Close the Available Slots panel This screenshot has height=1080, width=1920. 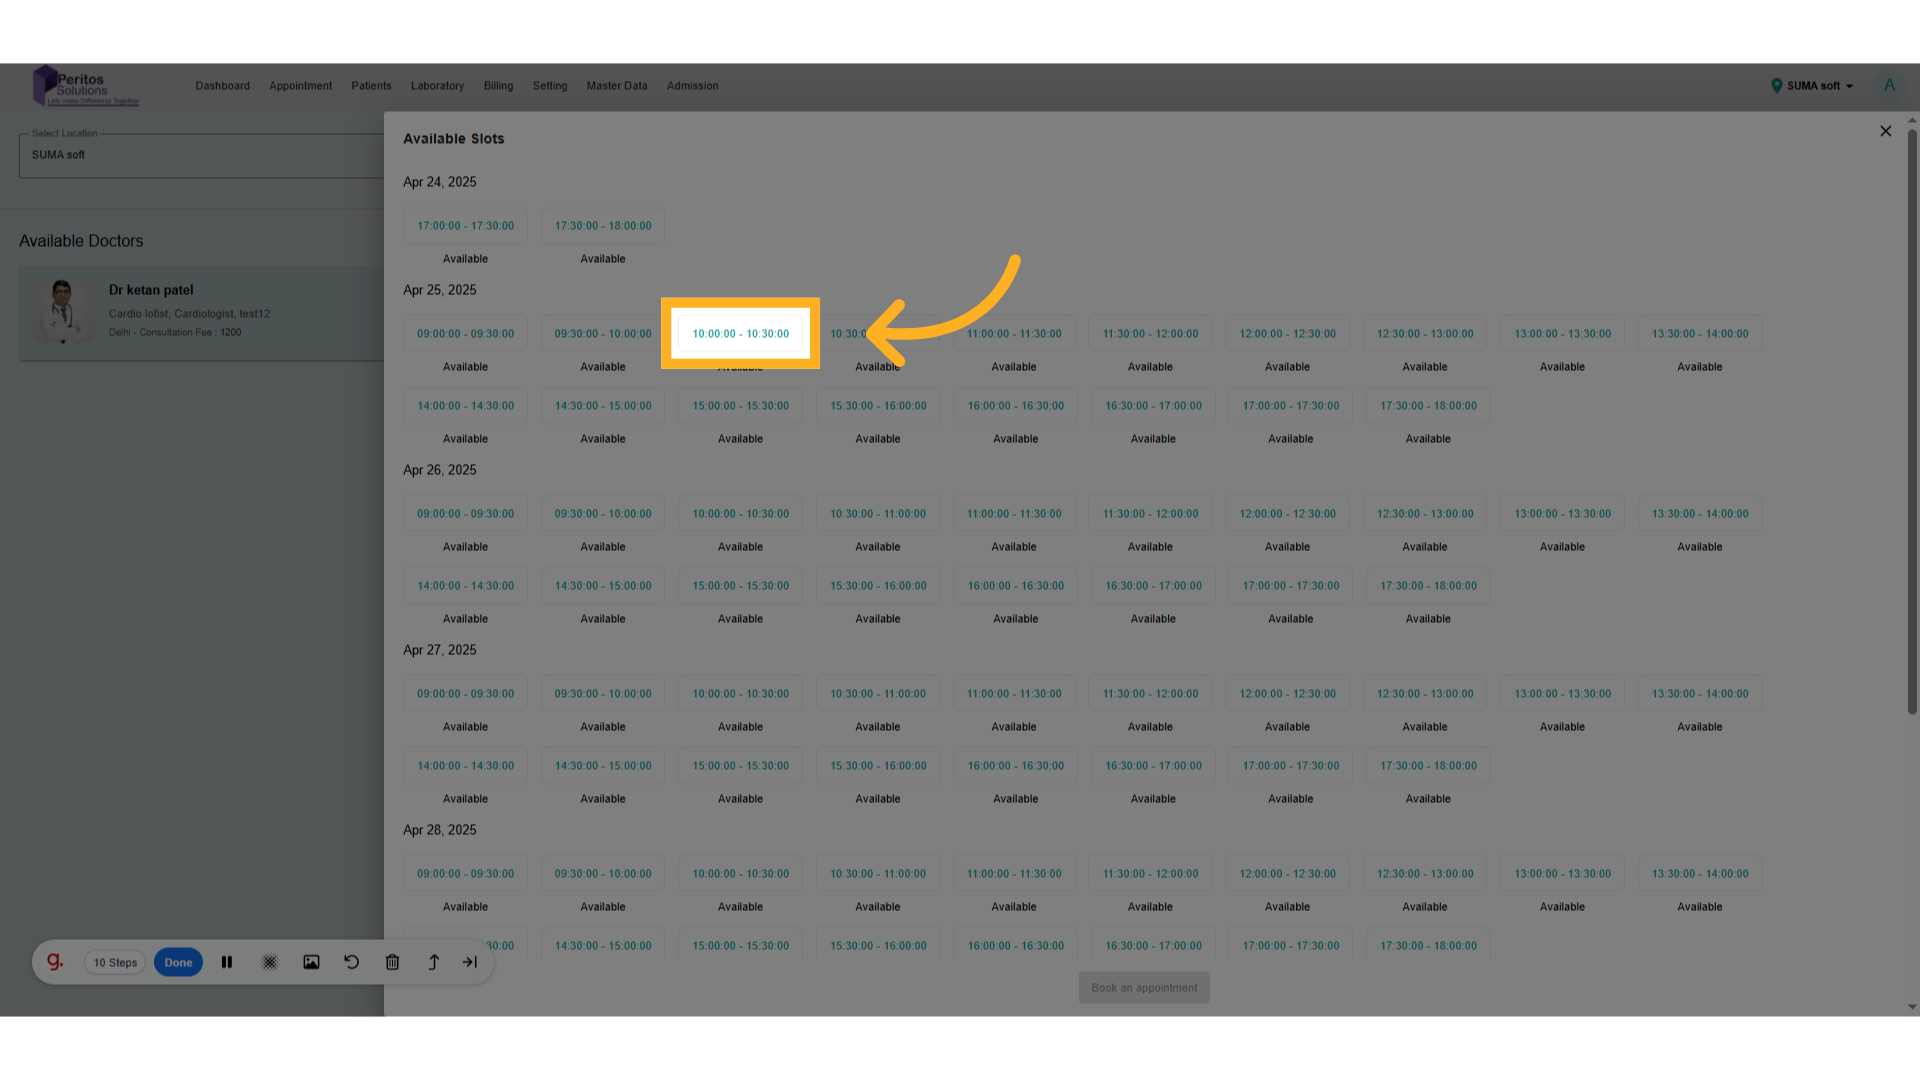point(1885,131)
